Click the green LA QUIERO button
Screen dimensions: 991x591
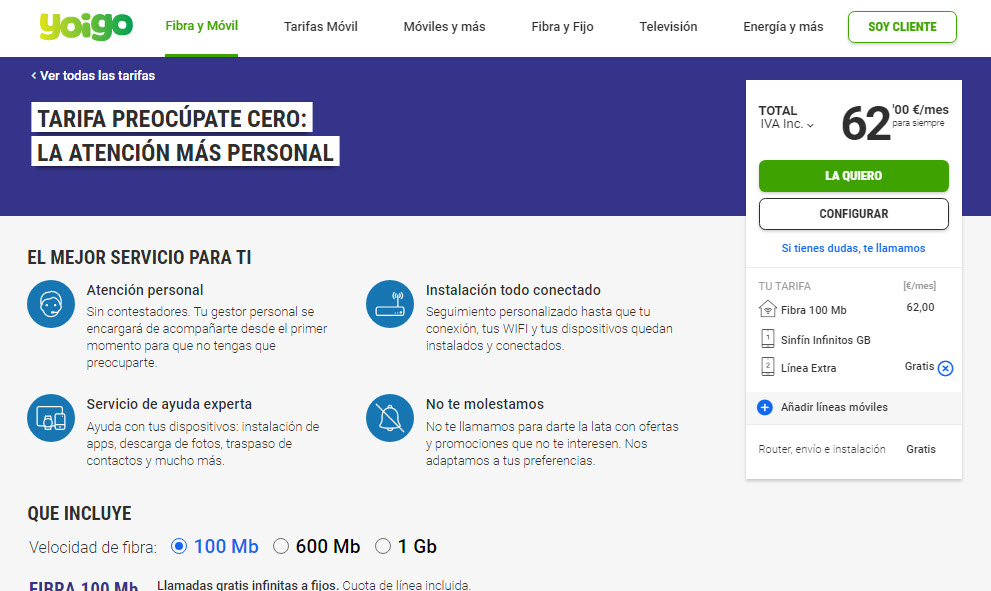854,176
